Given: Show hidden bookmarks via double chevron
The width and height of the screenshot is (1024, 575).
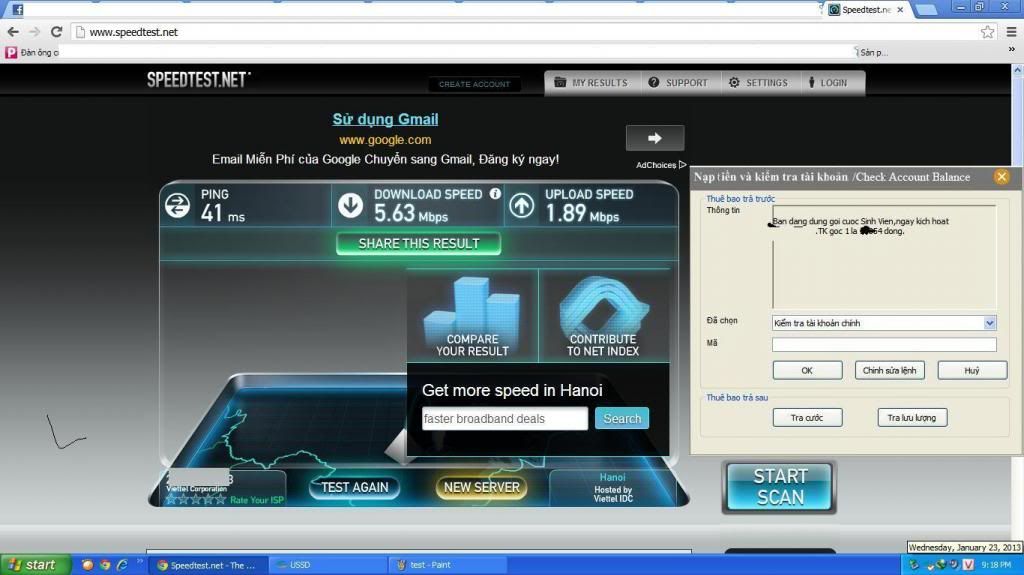Looking at the screenshot, I should click(1012, 49).
